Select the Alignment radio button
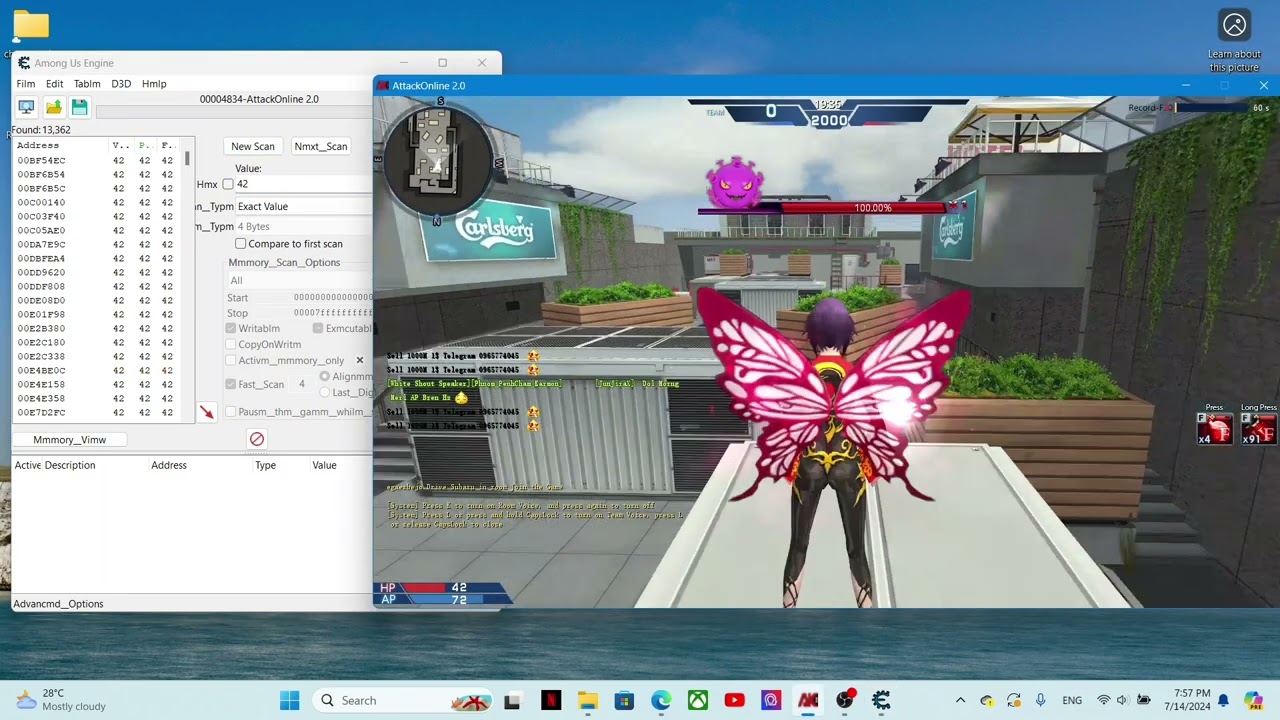The height and width of the screenshot is (720, 1280). (325, 377)
